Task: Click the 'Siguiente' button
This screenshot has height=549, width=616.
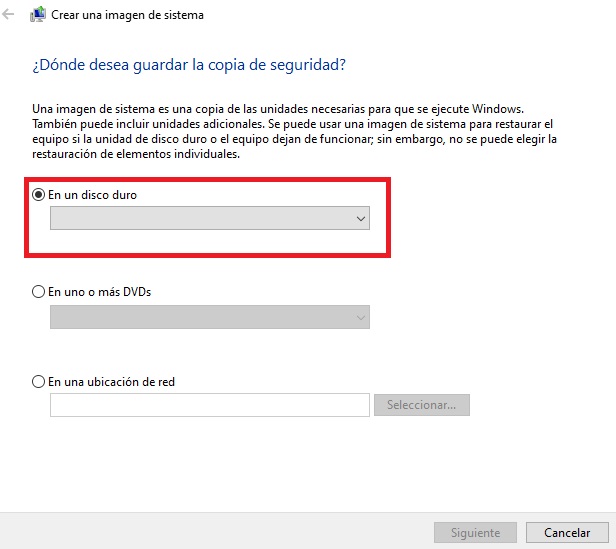Action: 475,532
